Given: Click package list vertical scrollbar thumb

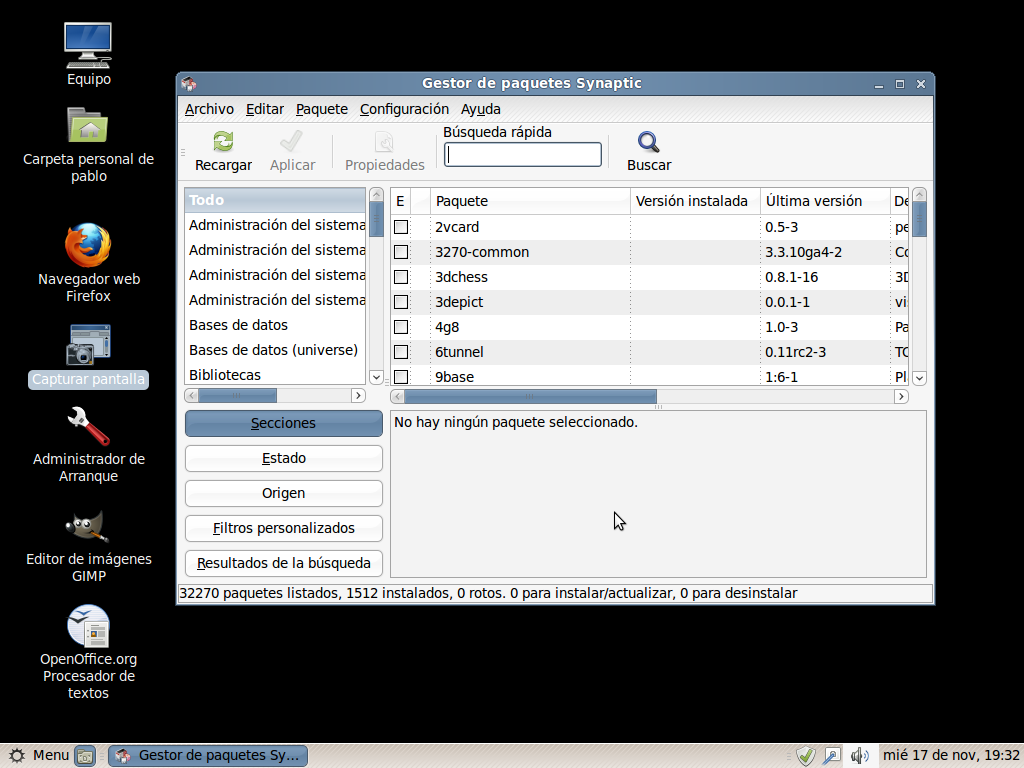Looking at the screenshot, I should click(920, 219).
